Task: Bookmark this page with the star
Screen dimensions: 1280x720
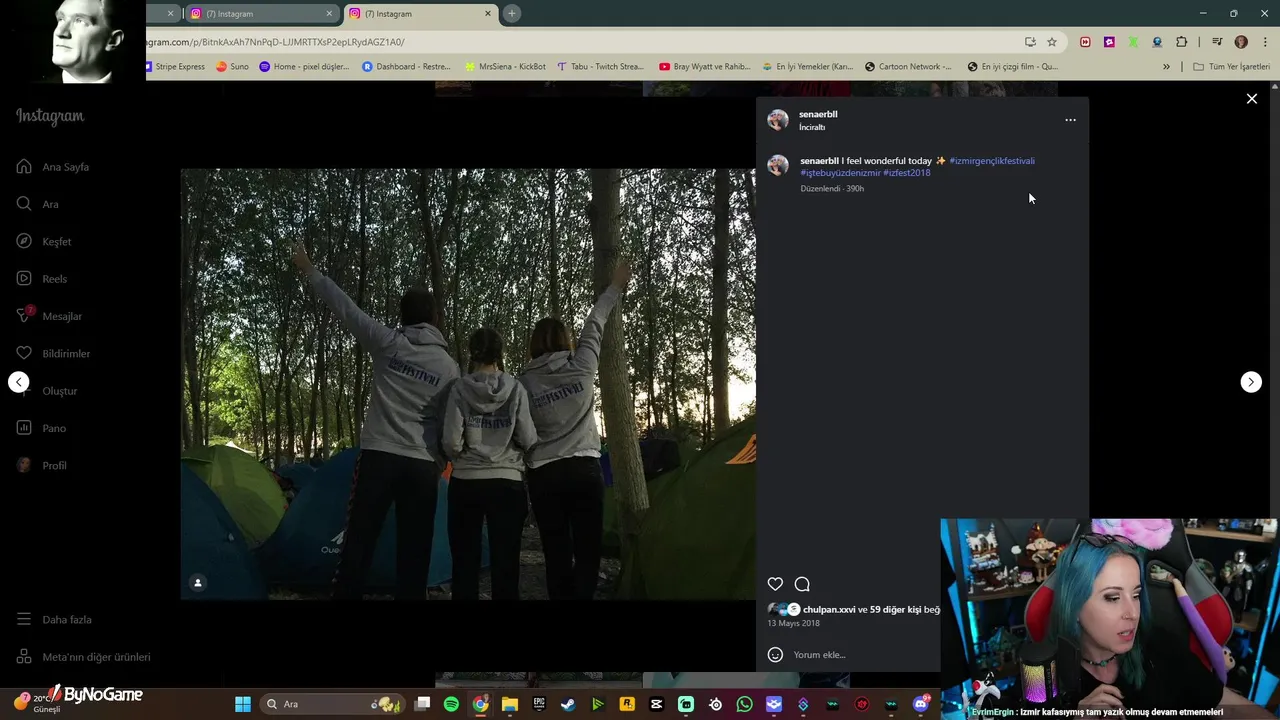Action: coord(1052,42)
